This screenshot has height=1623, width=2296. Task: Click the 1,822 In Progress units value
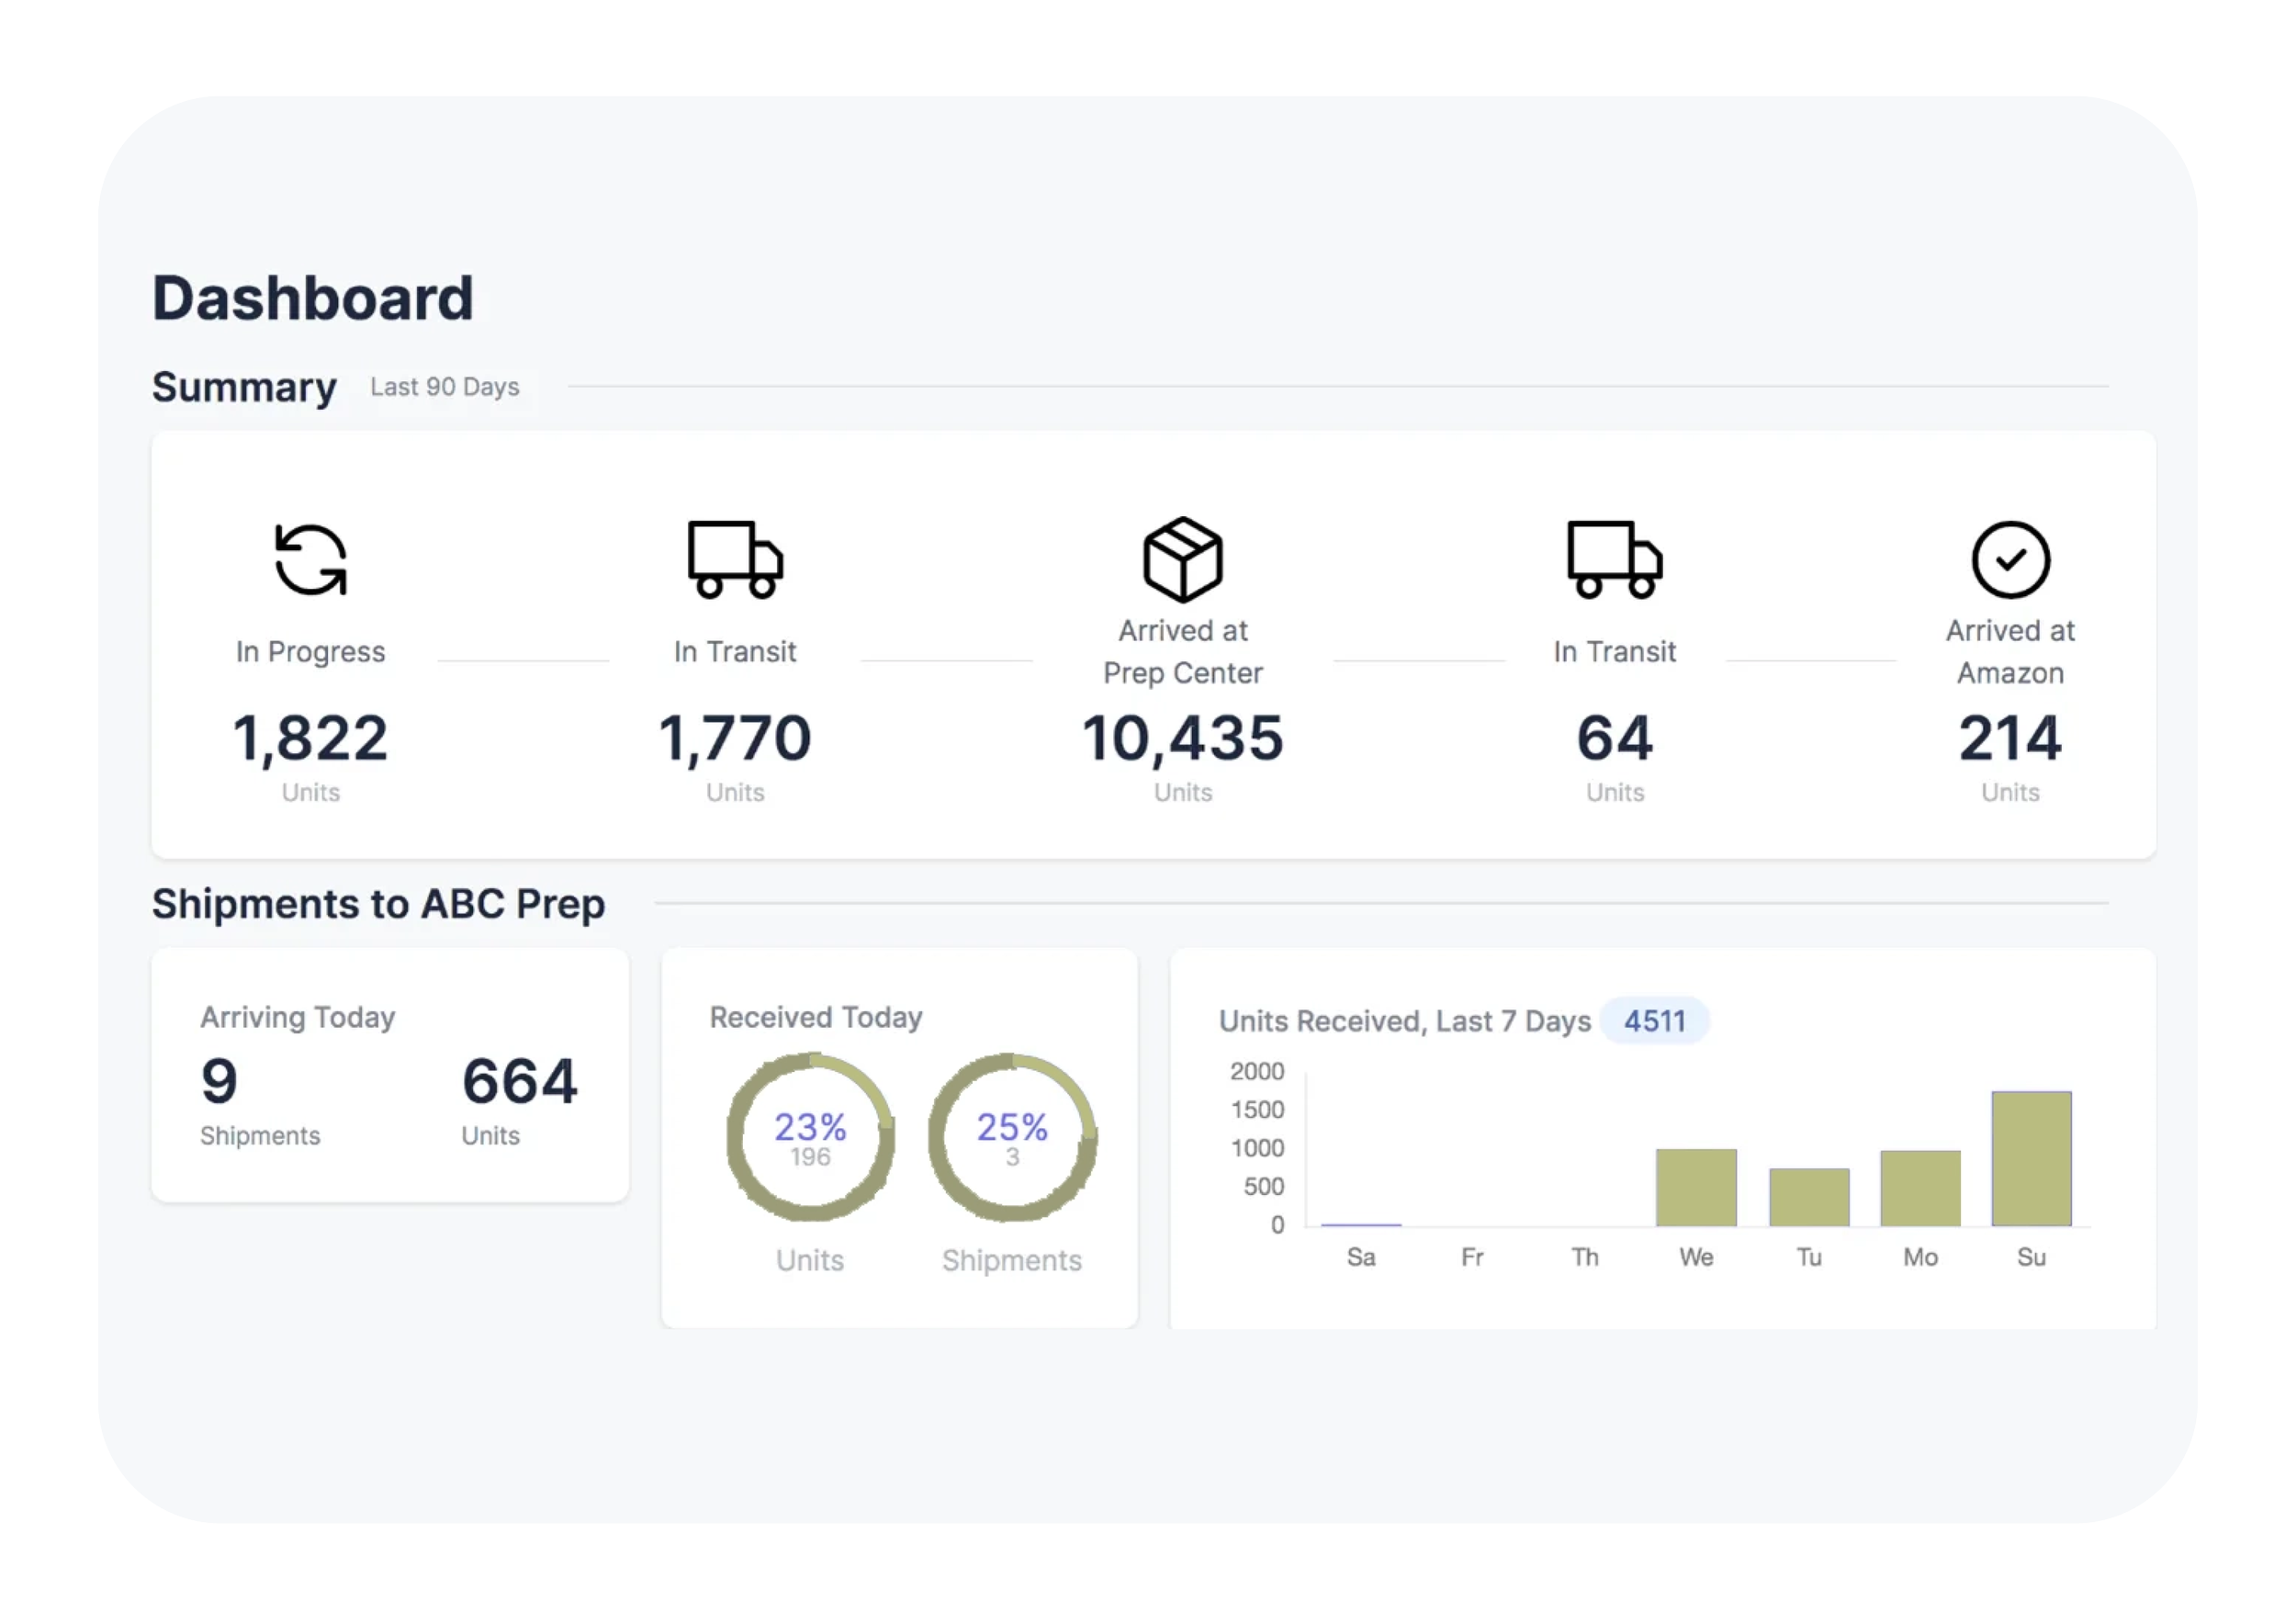[310, 738]
